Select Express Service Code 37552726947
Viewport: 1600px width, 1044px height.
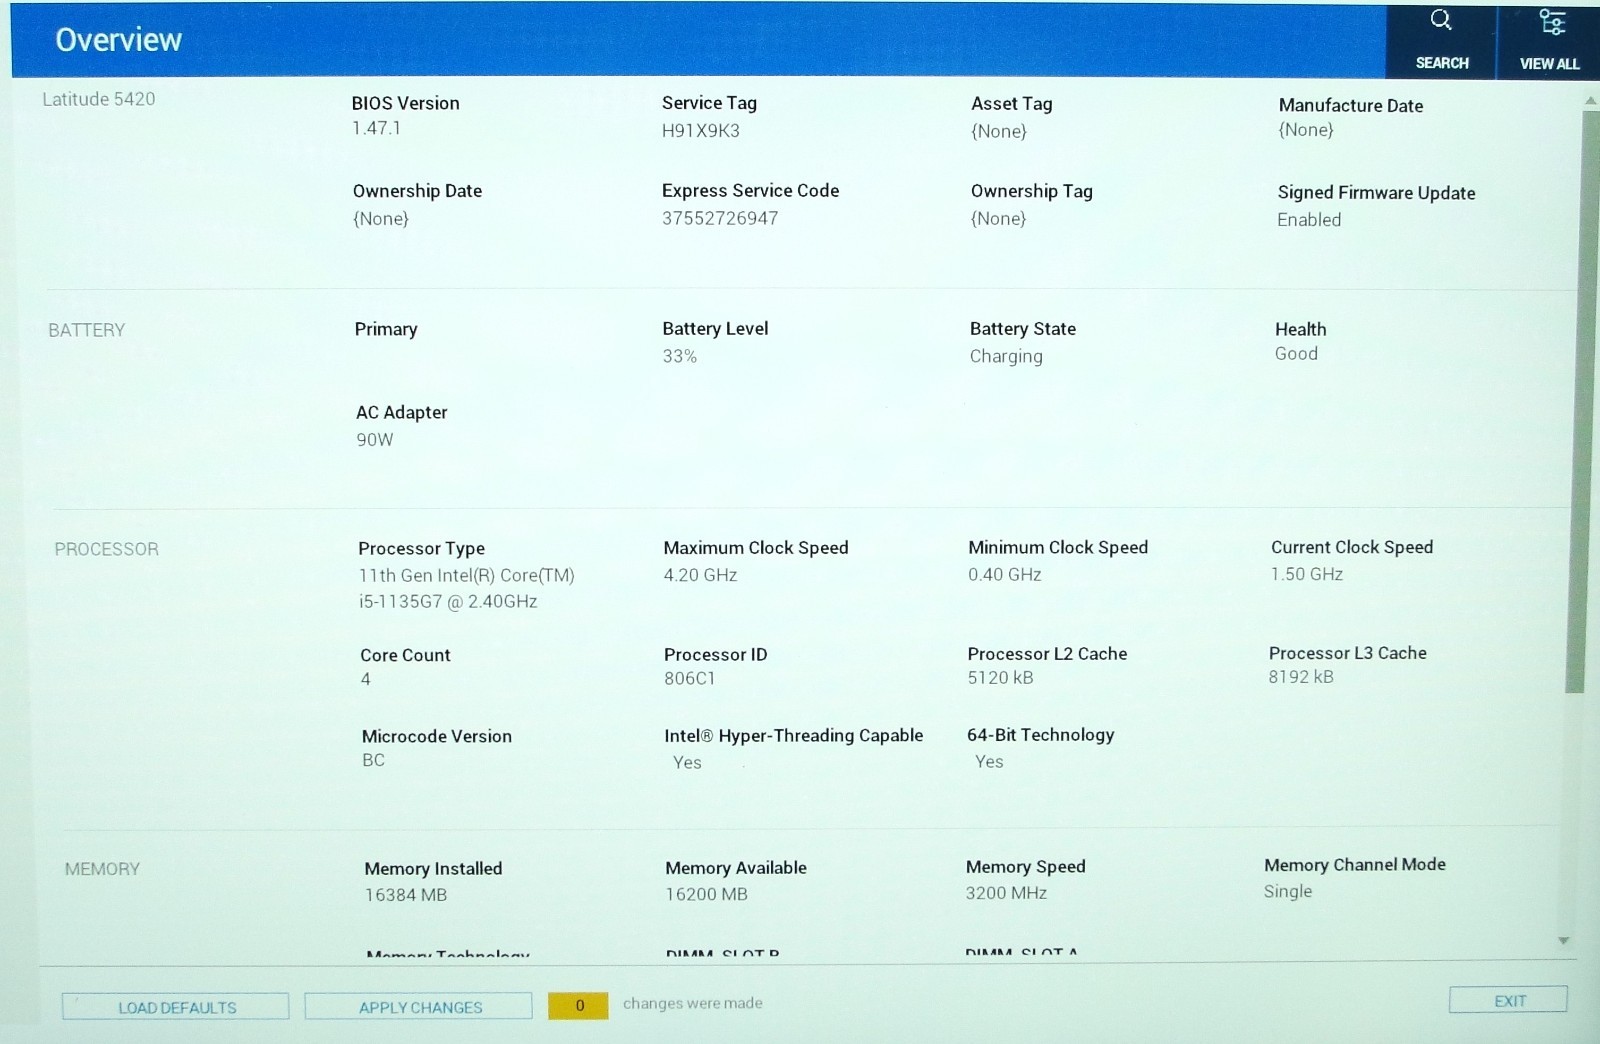[x=720, y=218]
